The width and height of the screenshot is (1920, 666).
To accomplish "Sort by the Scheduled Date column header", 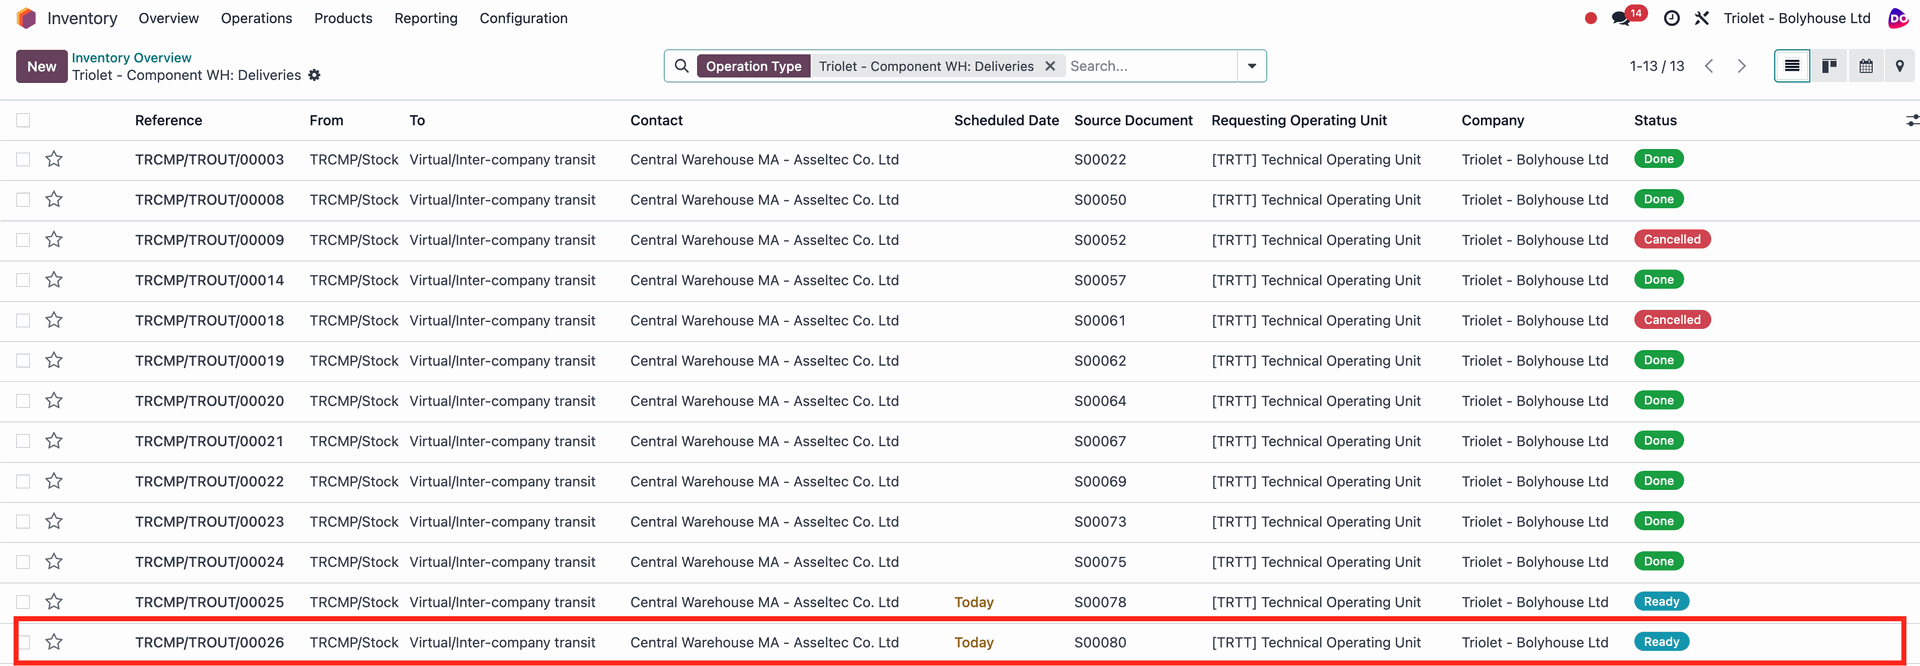I will [1006, 120].
